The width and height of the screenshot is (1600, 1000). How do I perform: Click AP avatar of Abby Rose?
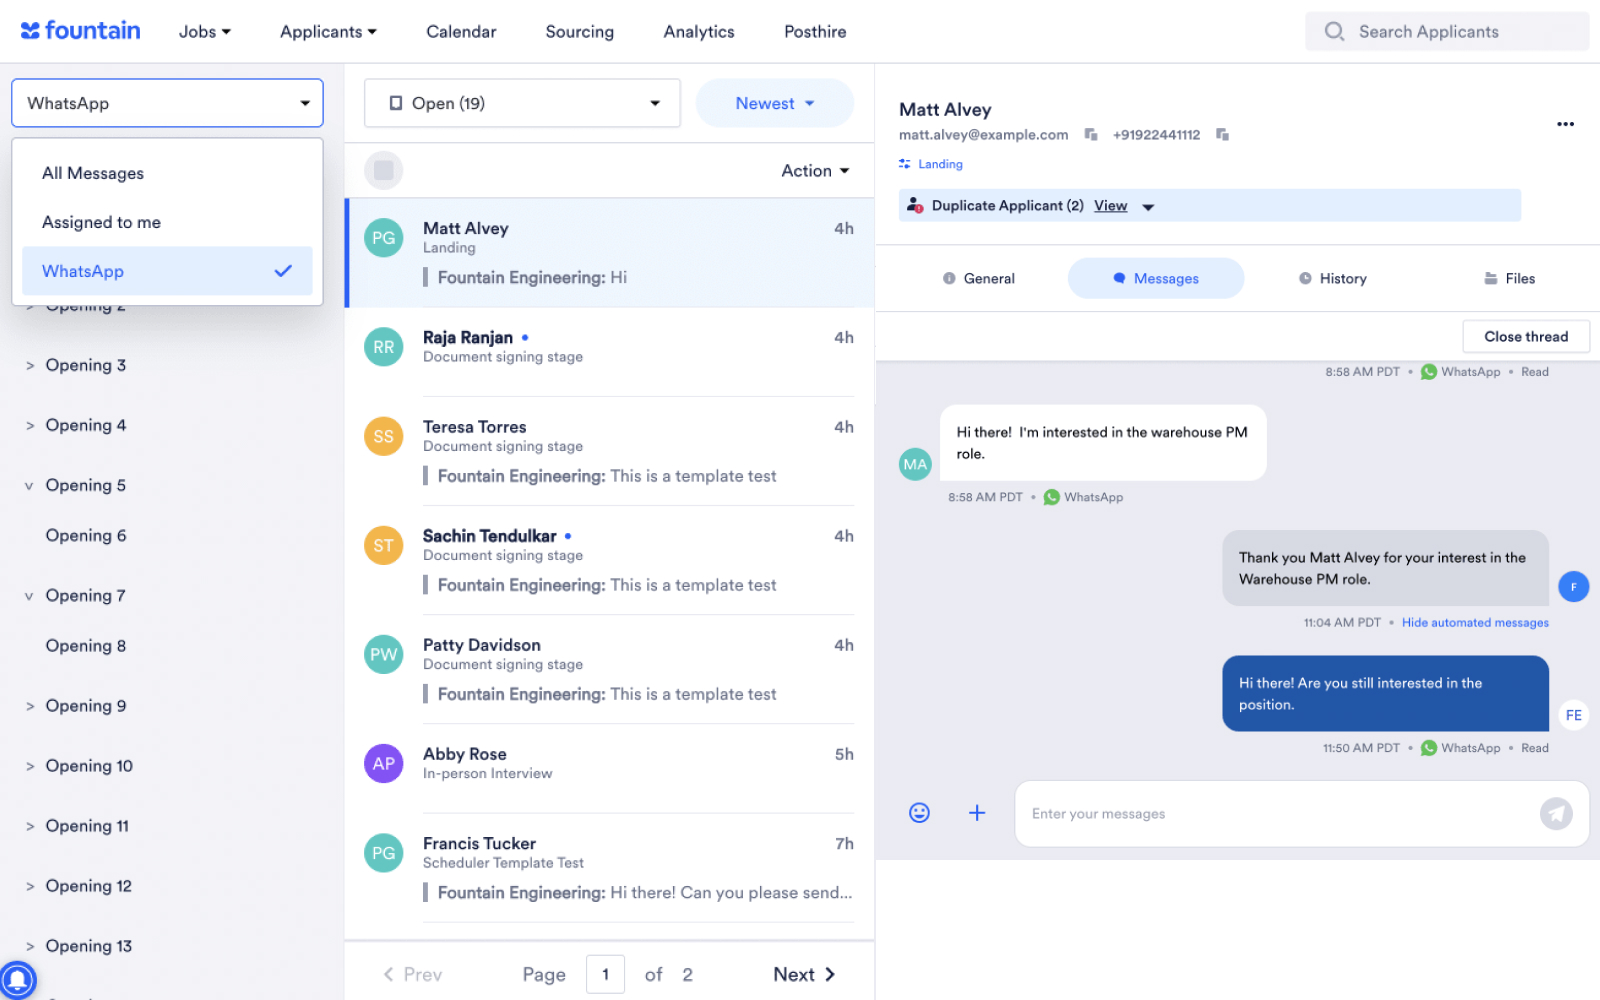pos(384,763)
